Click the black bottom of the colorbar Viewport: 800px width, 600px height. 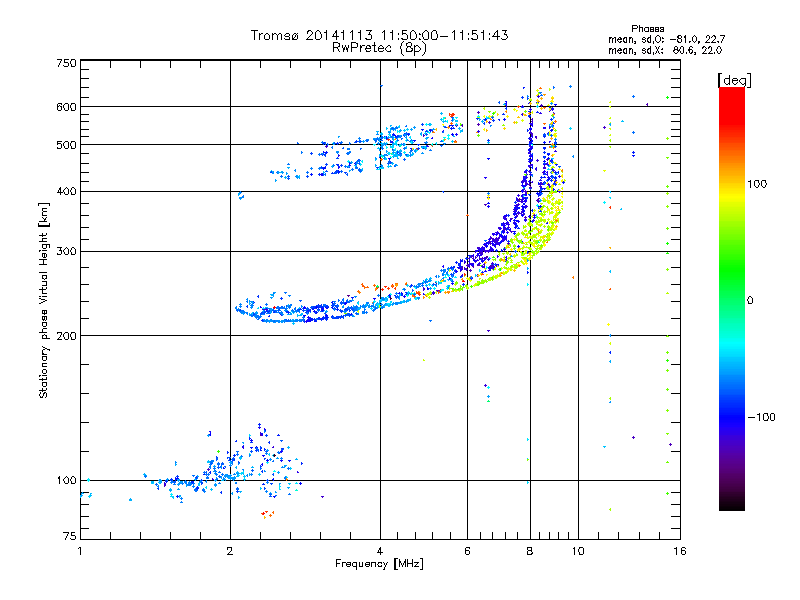pos(732,504)
